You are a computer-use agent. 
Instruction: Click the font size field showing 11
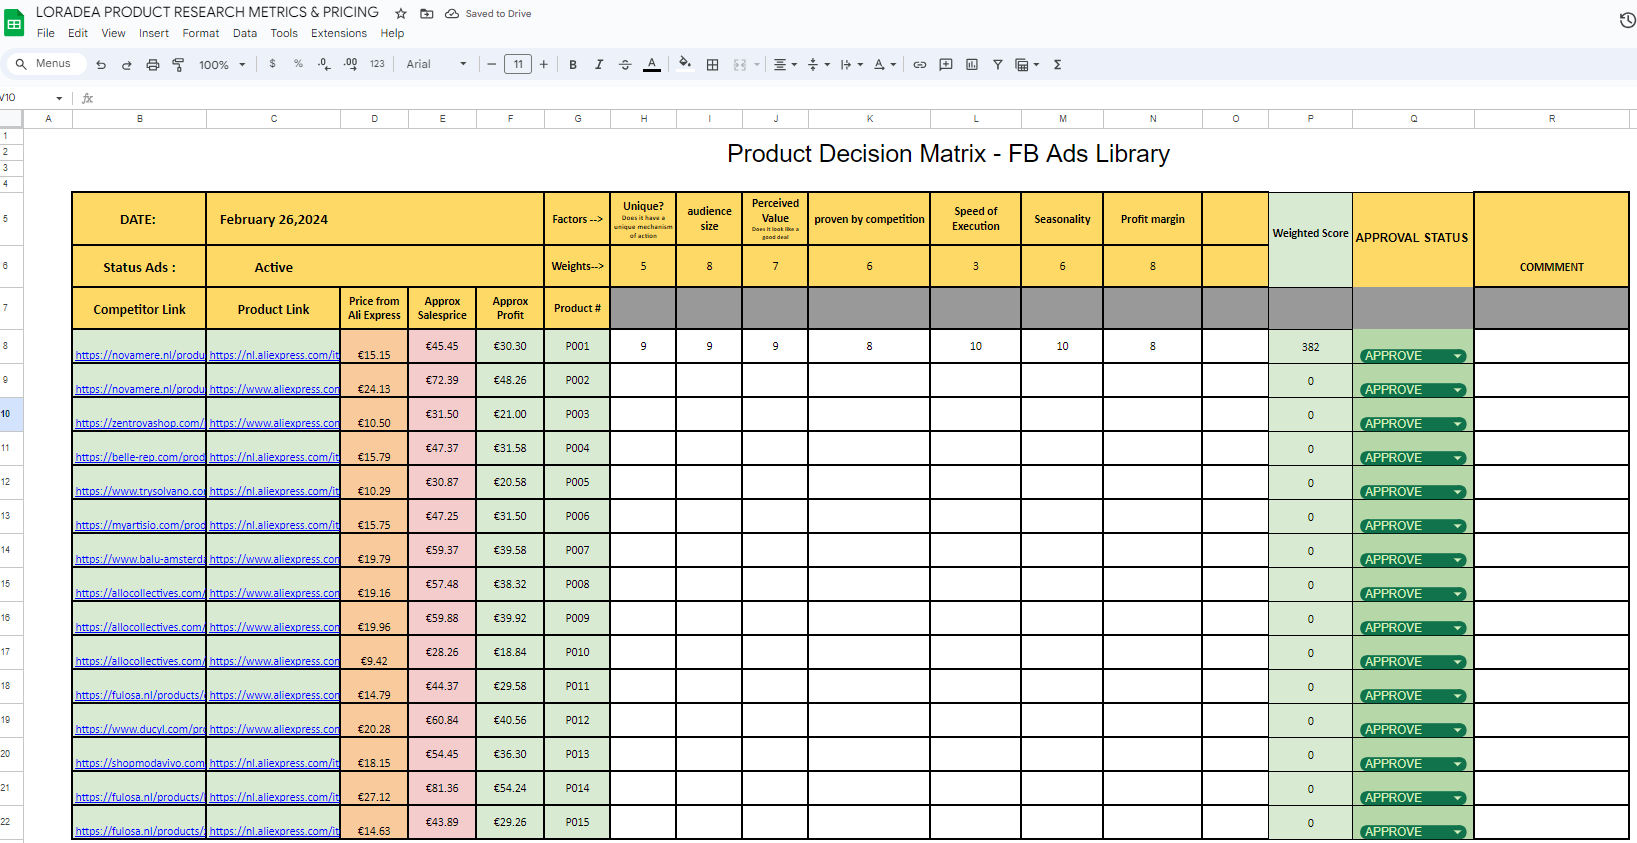tap(518, 64)
